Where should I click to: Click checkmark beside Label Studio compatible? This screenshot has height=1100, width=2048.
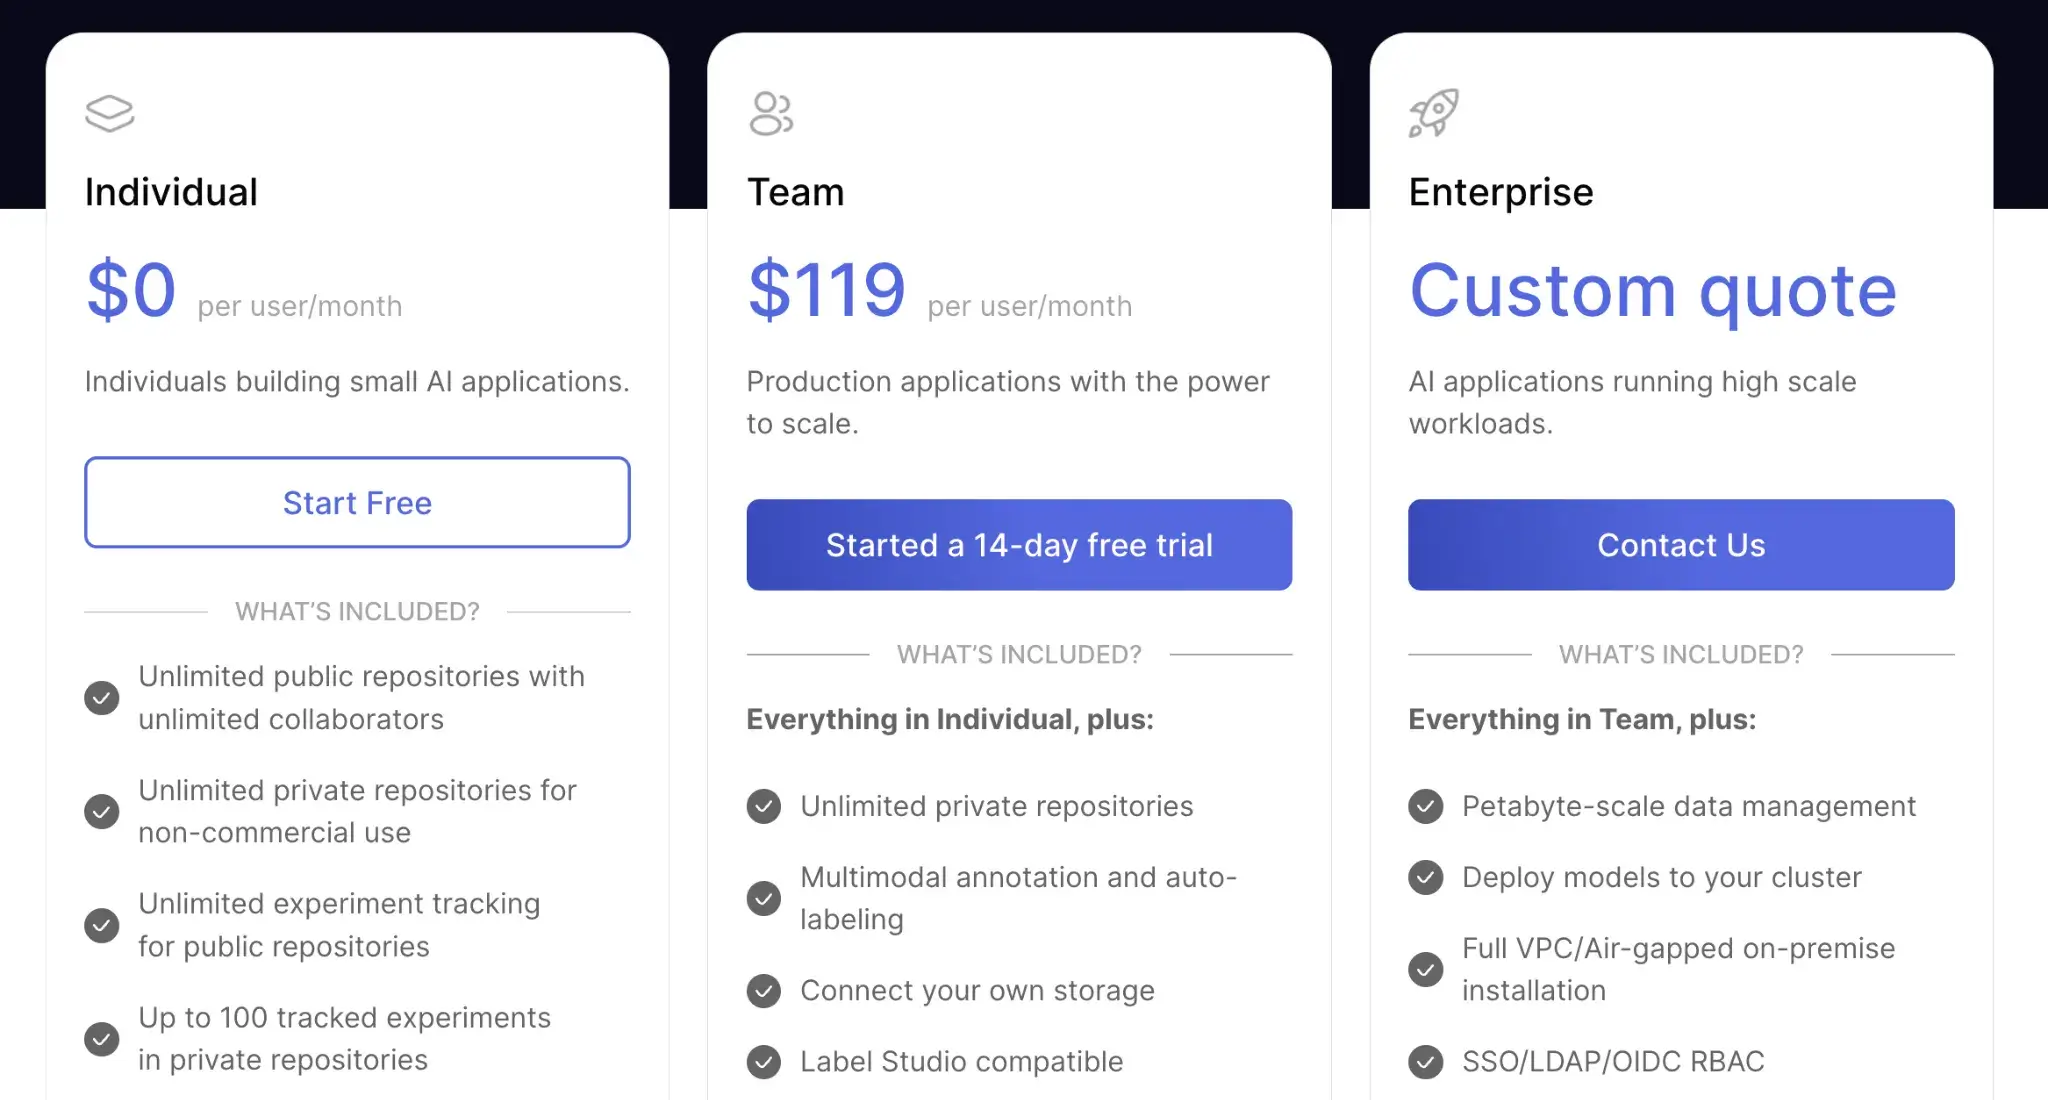(x=764, y=1061)
